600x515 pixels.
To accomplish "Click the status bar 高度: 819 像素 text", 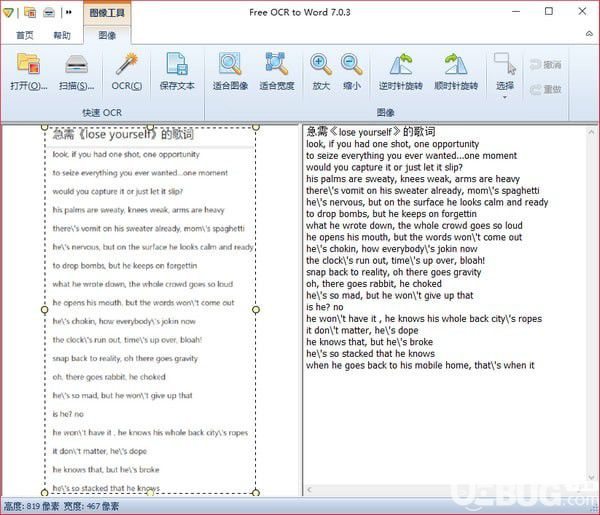I will [x=31, y=507].
